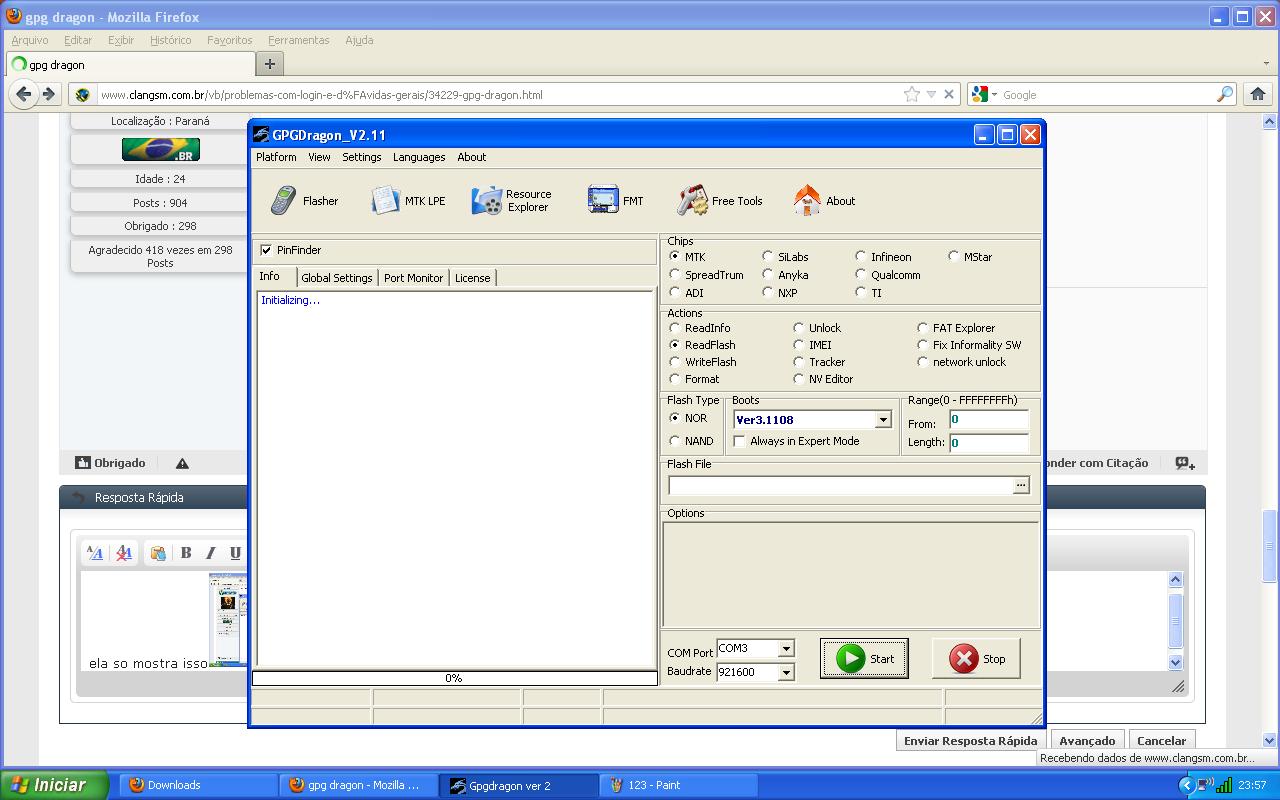
Task: Open the View menu in GPGDragon
Action: (x=319, y=157)
